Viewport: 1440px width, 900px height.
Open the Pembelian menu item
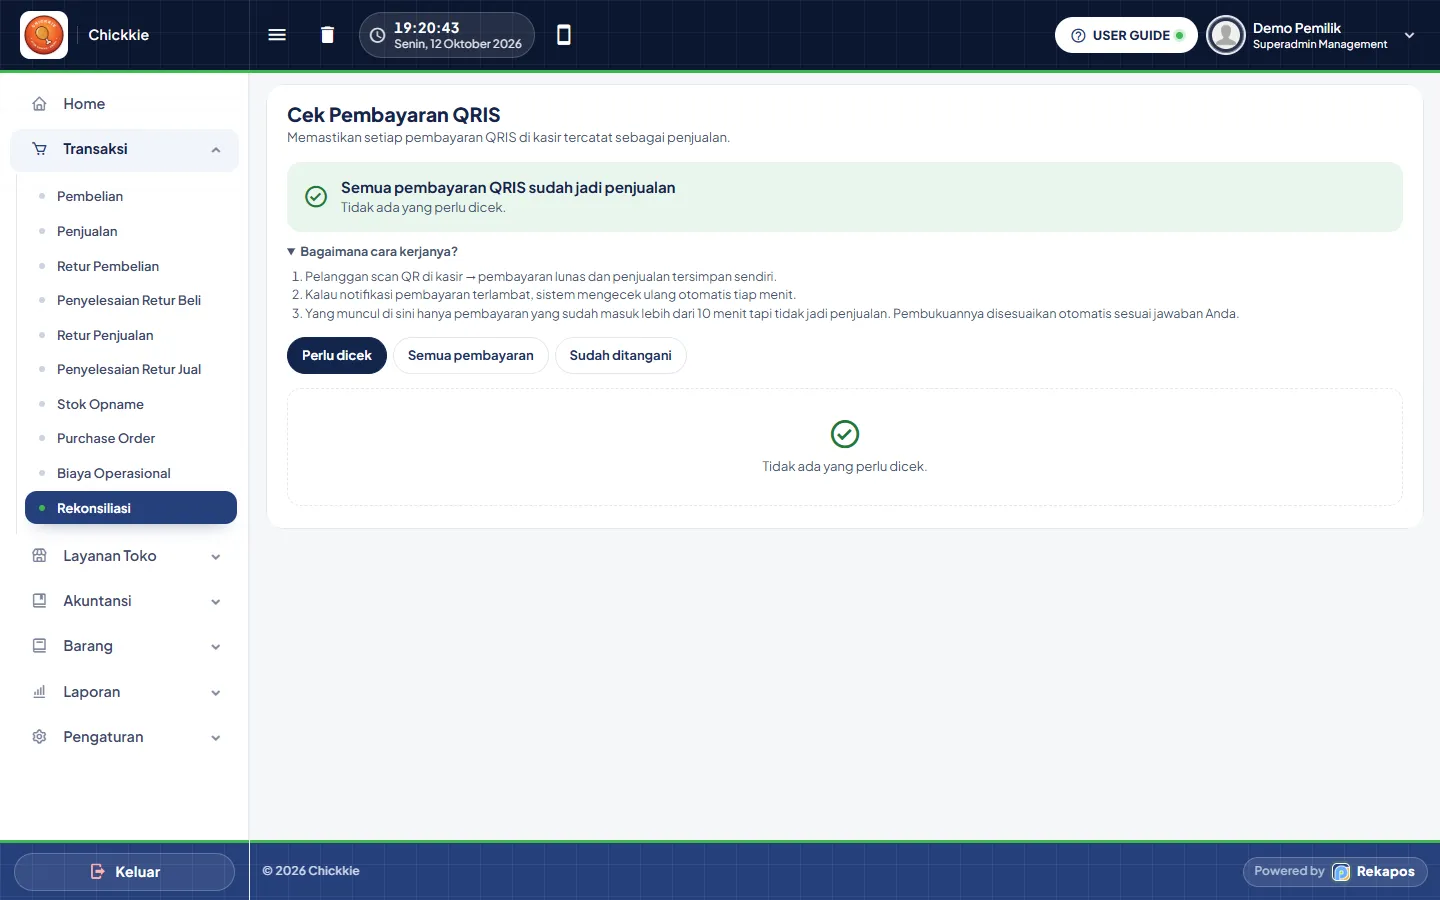pyautogui.click(x=90, y=197)
